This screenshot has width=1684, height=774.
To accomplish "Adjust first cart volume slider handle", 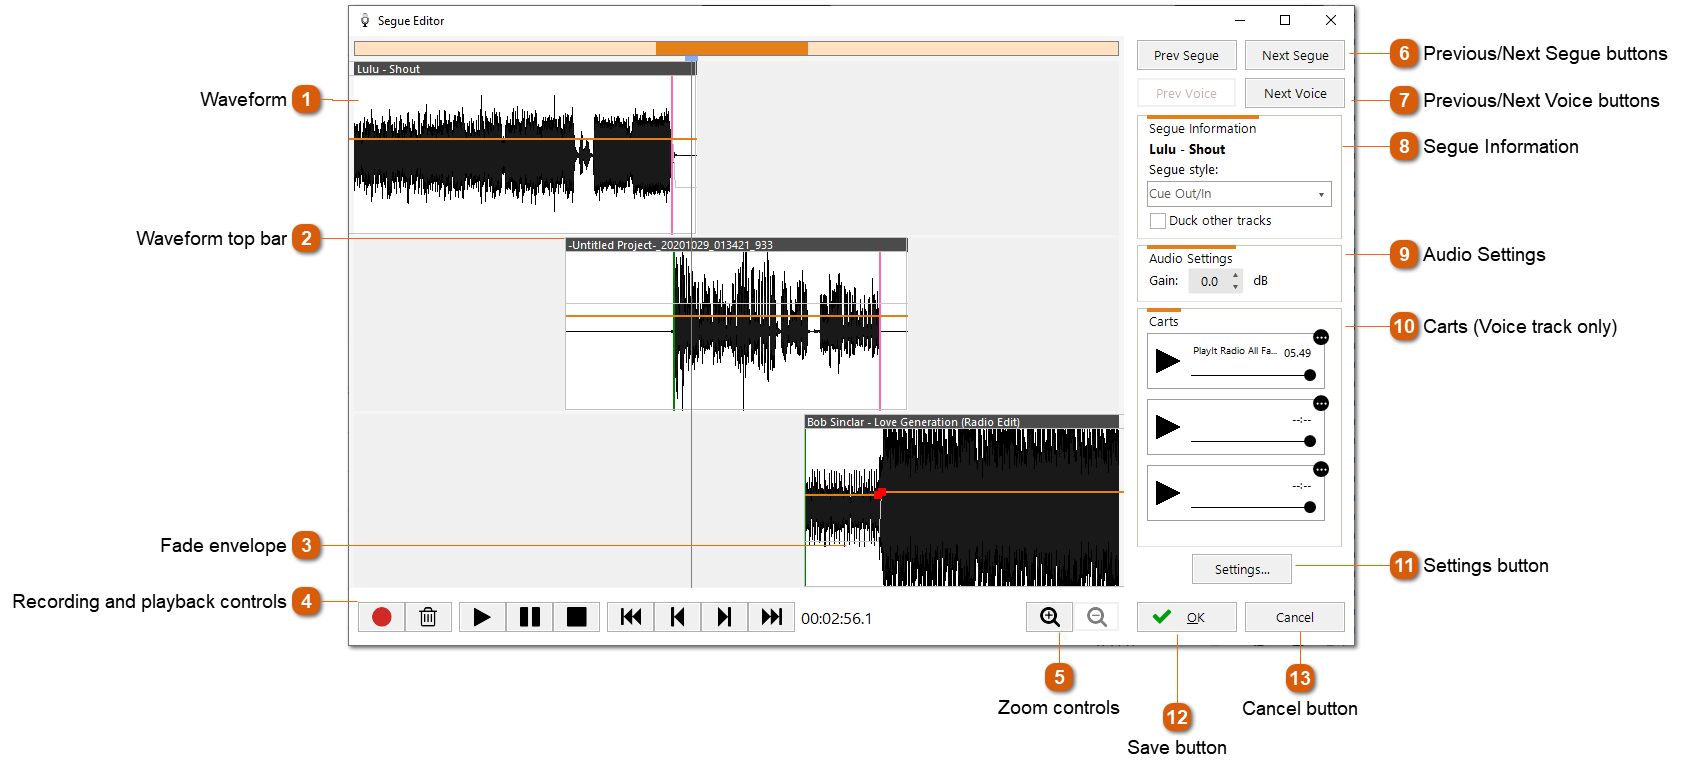I will 1310,375.
